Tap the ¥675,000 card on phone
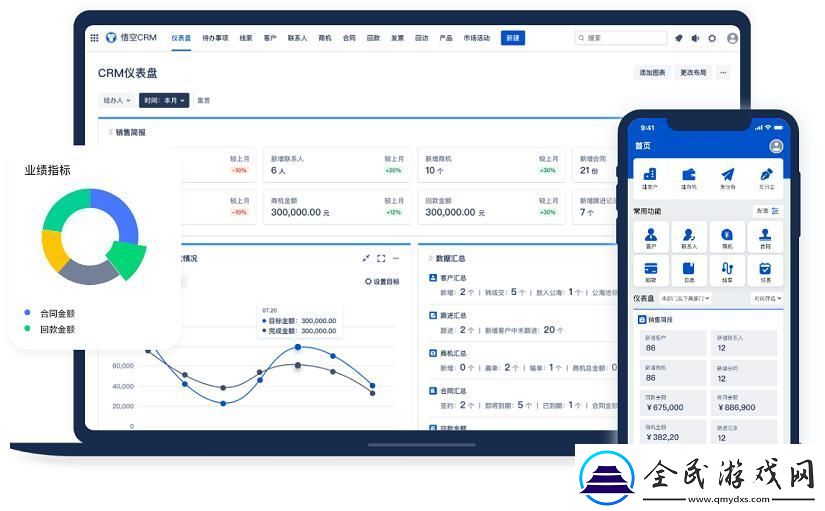This screenshot has height=511, width=825. coord(672,402)
